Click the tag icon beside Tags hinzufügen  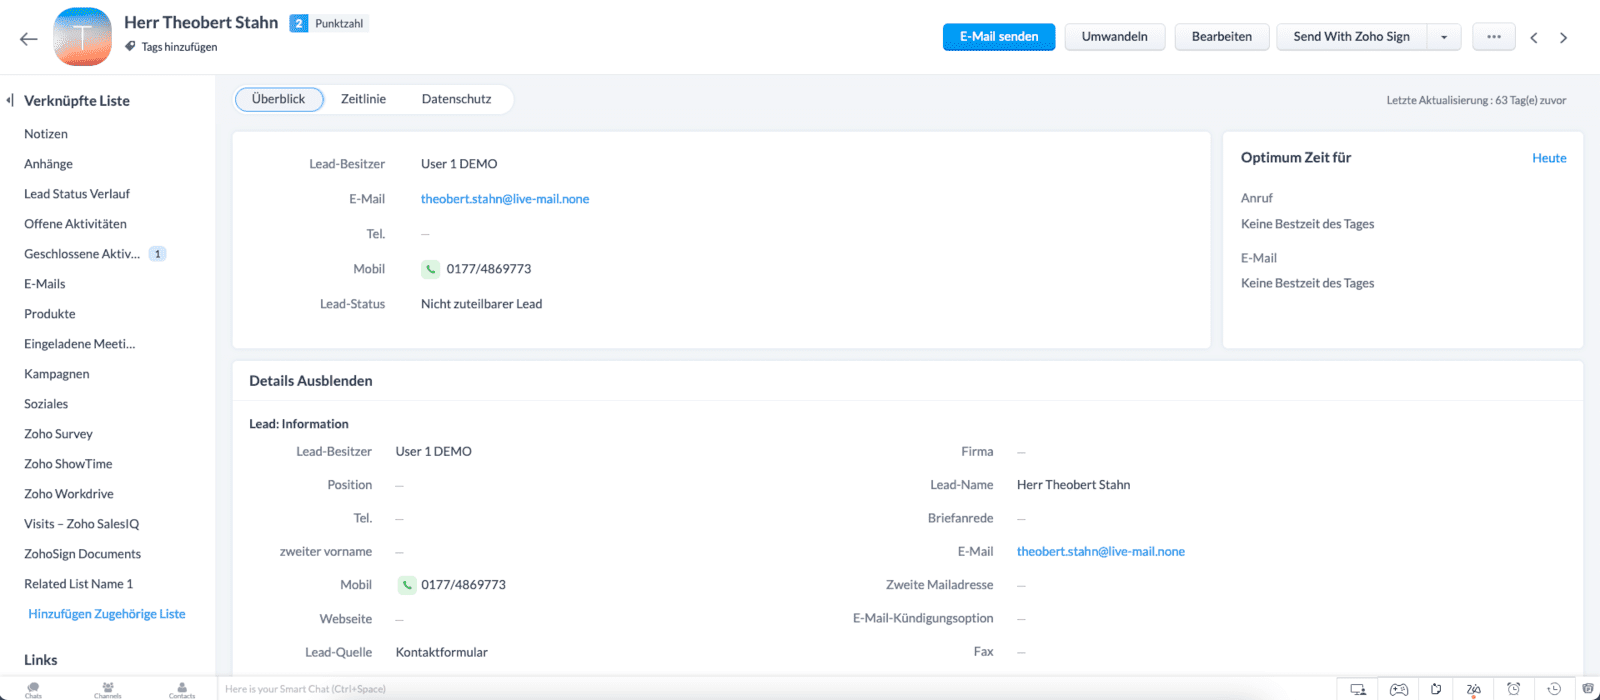130,46
